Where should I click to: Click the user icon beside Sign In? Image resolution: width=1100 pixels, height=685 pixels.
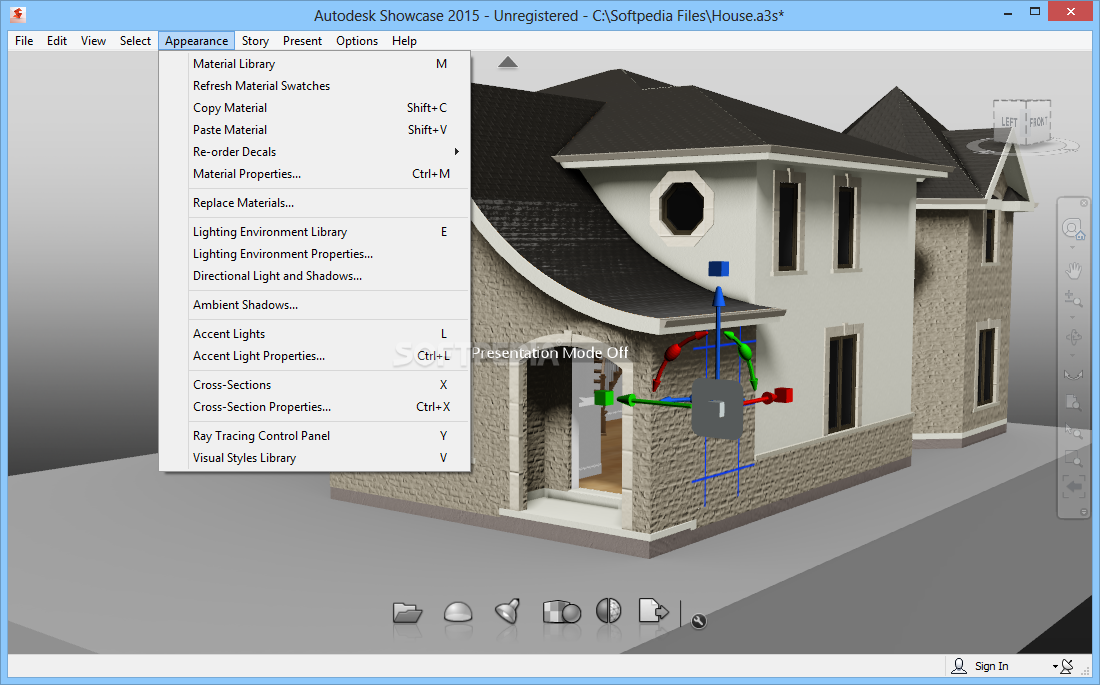(958, 665)
